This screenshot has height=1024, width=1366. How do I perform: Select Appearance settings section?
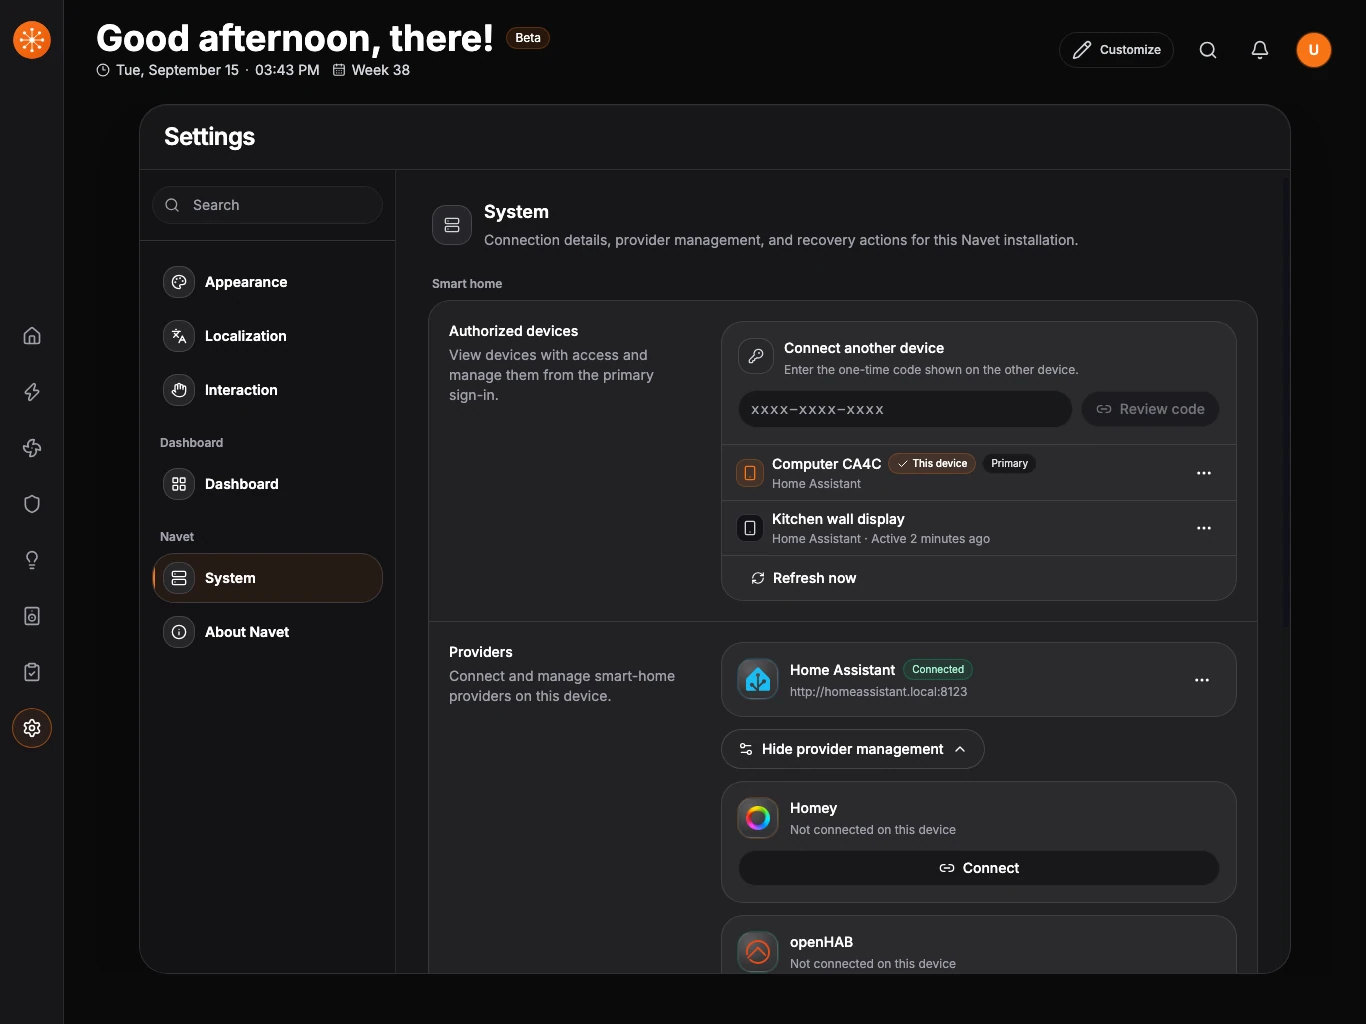(x=268, y=282)
